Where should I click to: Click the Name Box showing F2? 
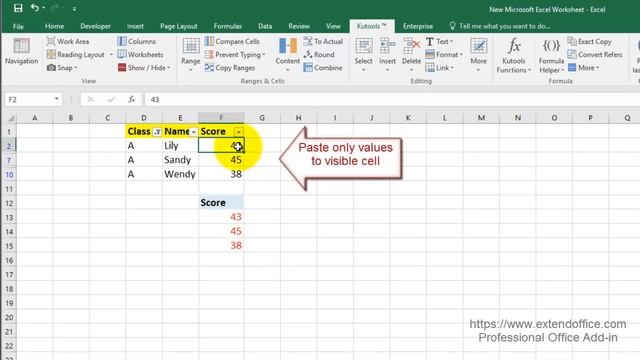click(29, 99)
